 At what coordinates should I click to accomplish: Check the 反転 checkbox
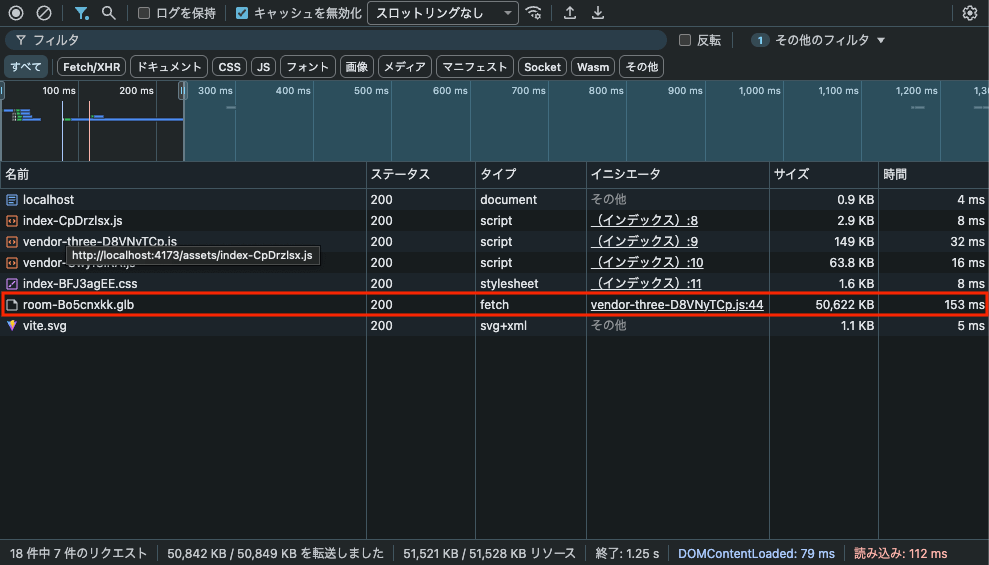tap(685, 40)
